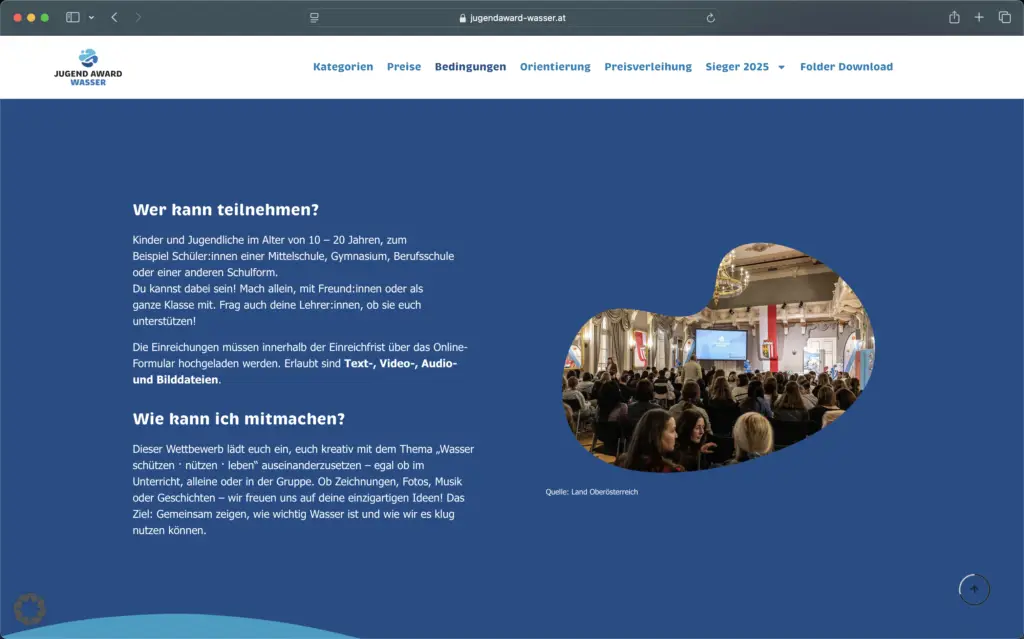Show the tab overview in Safari
Viewport: 1024px width, 639px height.
point(1004,16)
